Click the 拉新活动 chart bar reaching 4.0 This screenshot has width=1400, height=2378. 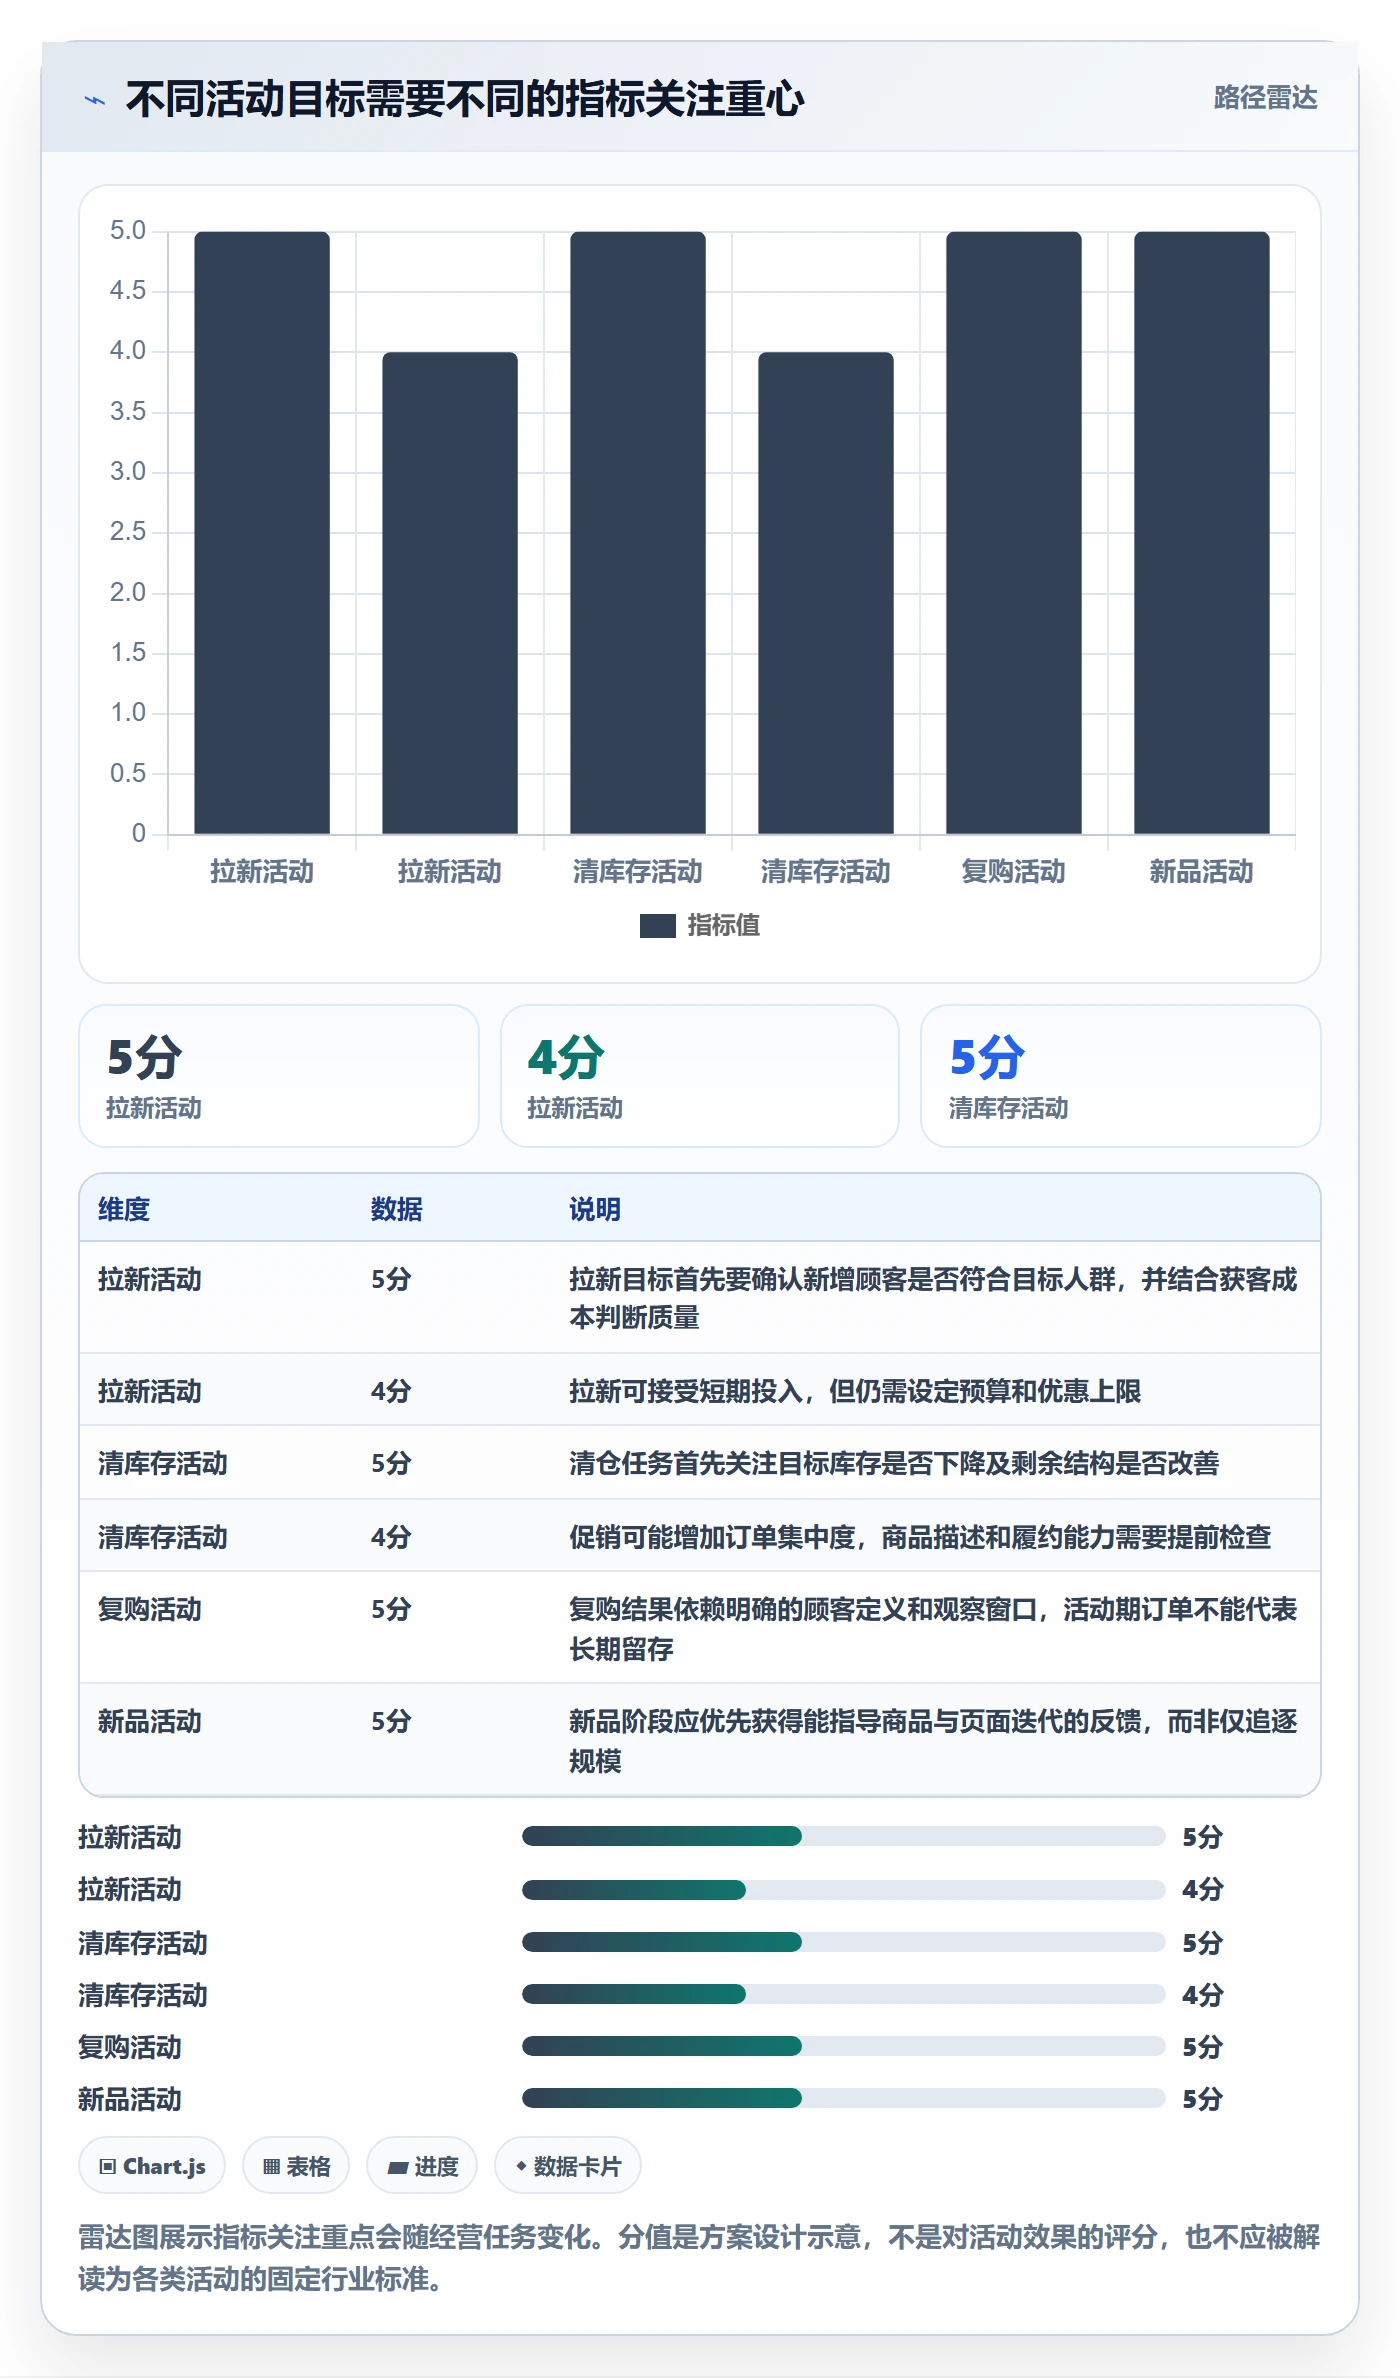click(450, 593)
